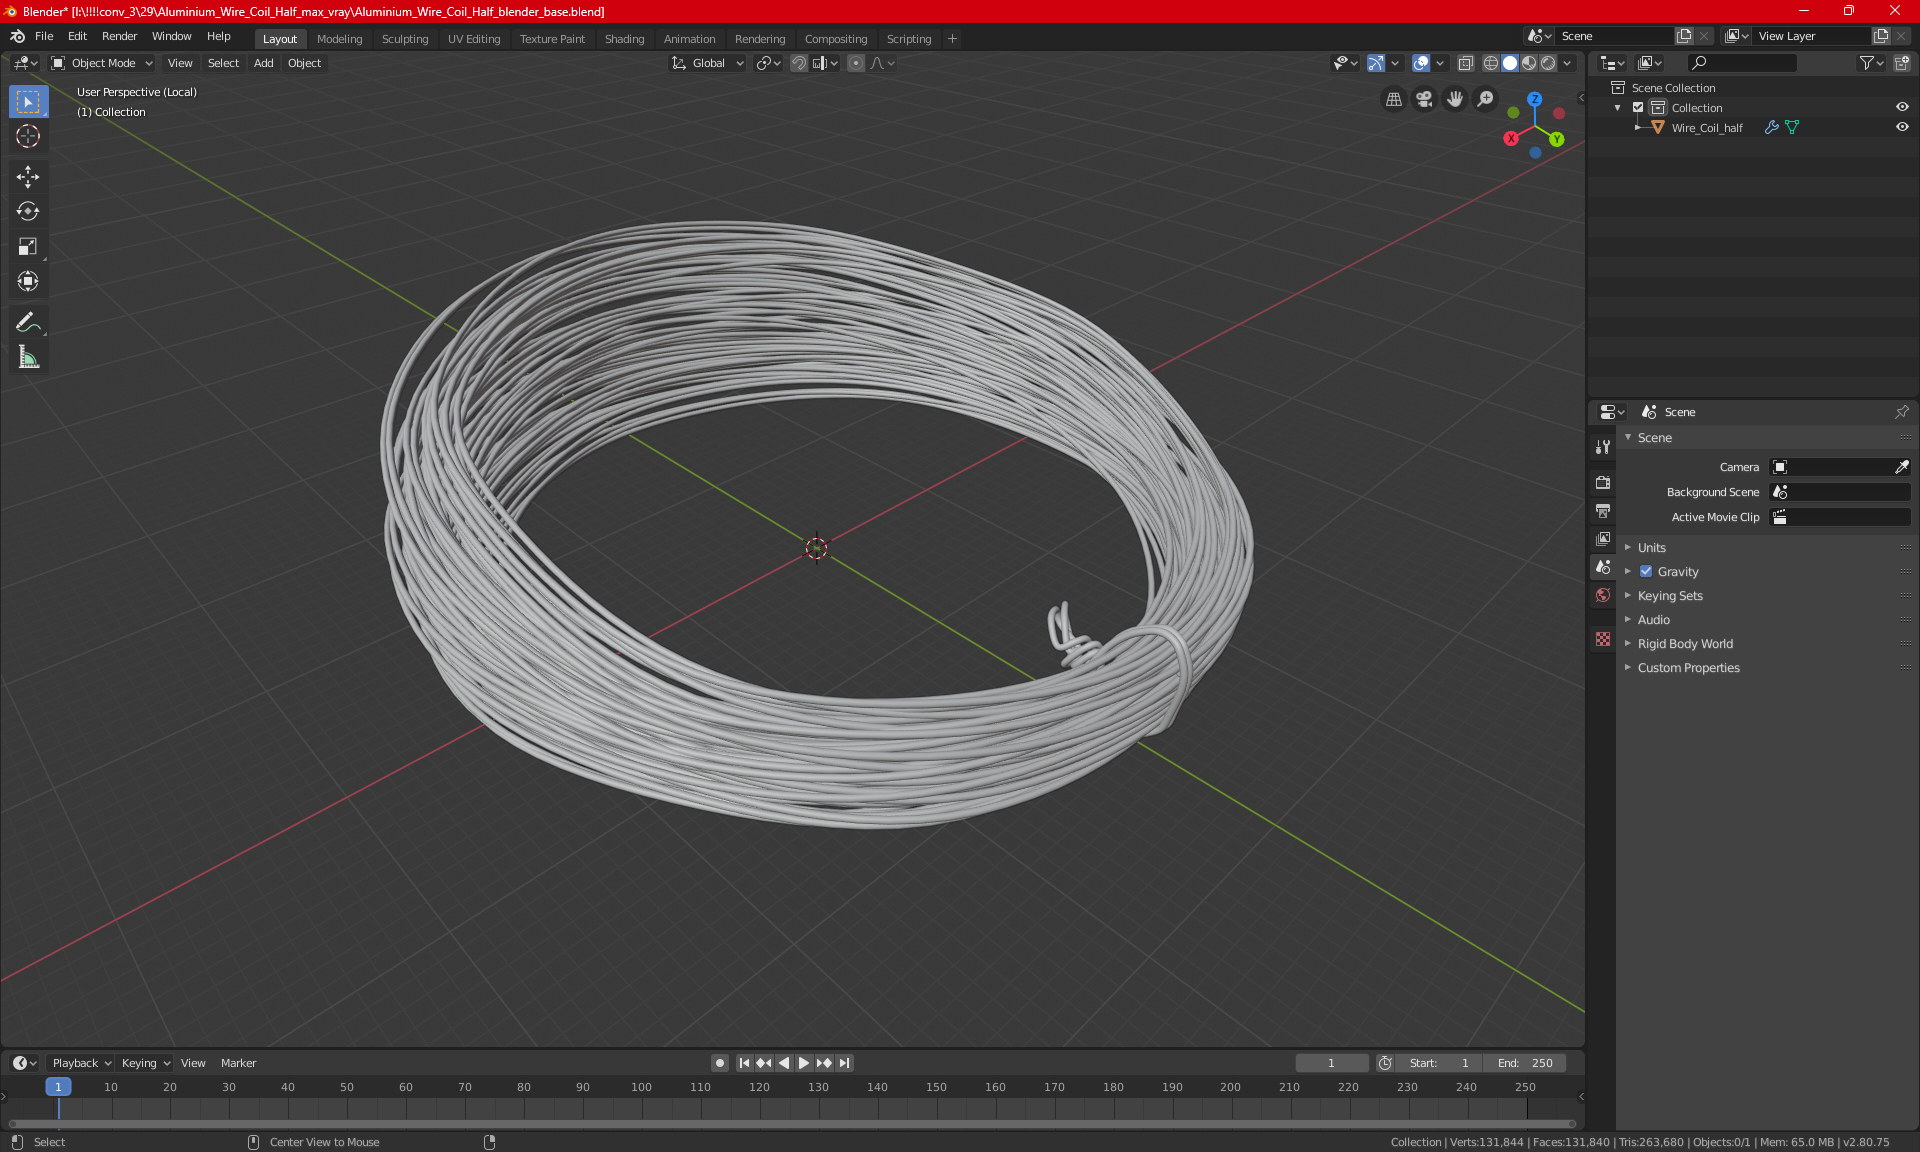Open the Keying popover in the timeline
The image size is (1920, 1152).
point(146,1063)
